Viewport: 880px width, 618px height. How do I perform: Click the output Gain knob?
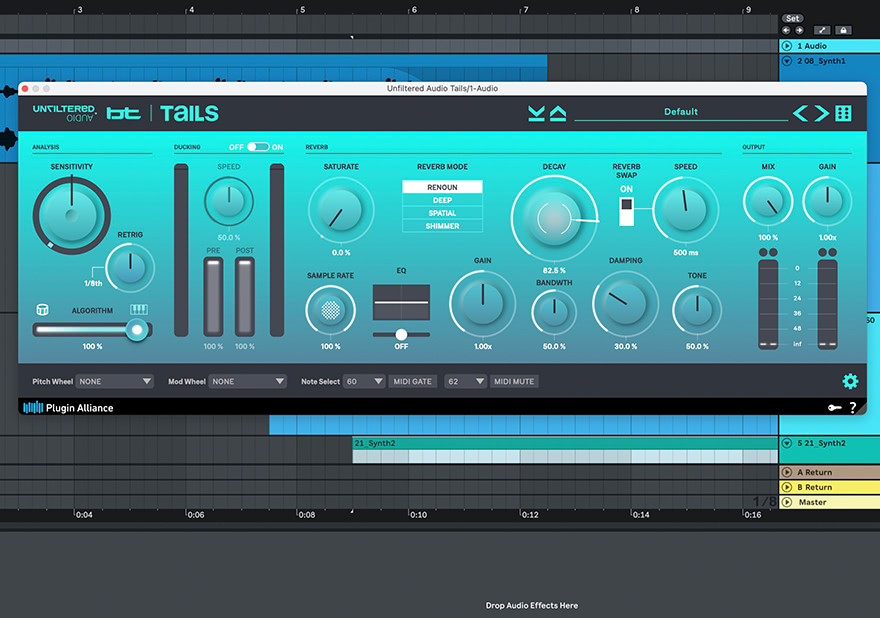click(x=827, y=201)
